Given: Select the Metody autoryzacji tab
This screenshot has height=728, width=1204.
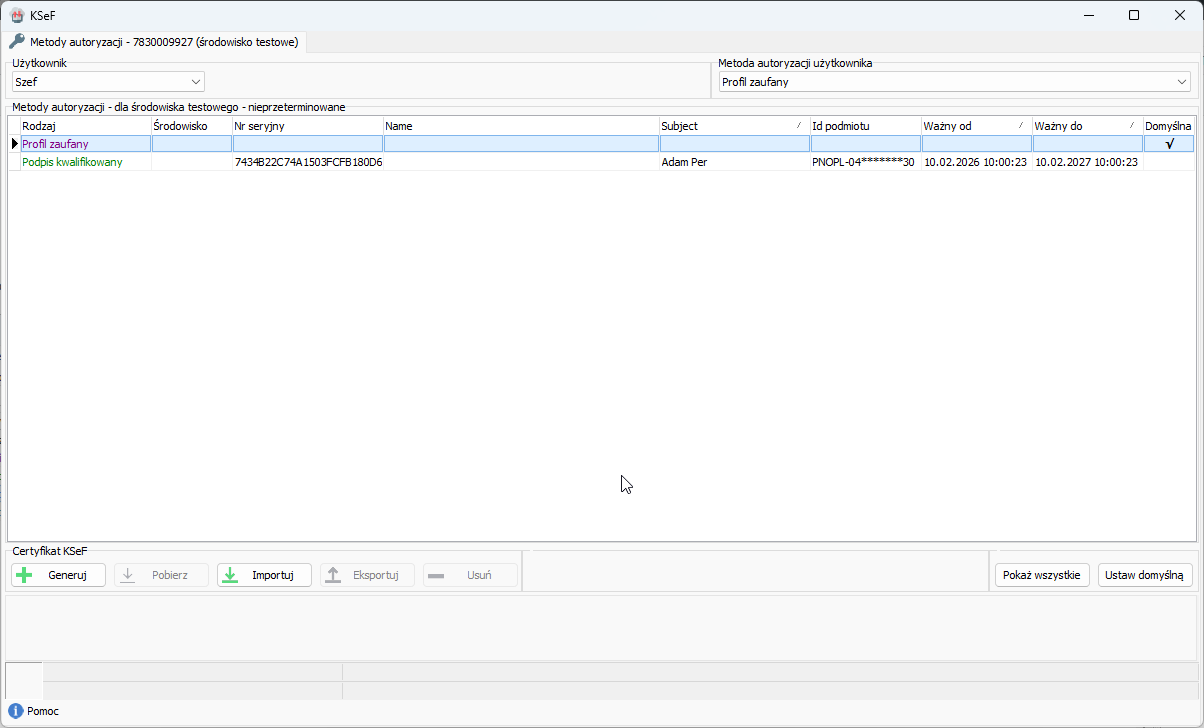Looking at the screenshot, I should pyautogui.click(x=156, y=42).
